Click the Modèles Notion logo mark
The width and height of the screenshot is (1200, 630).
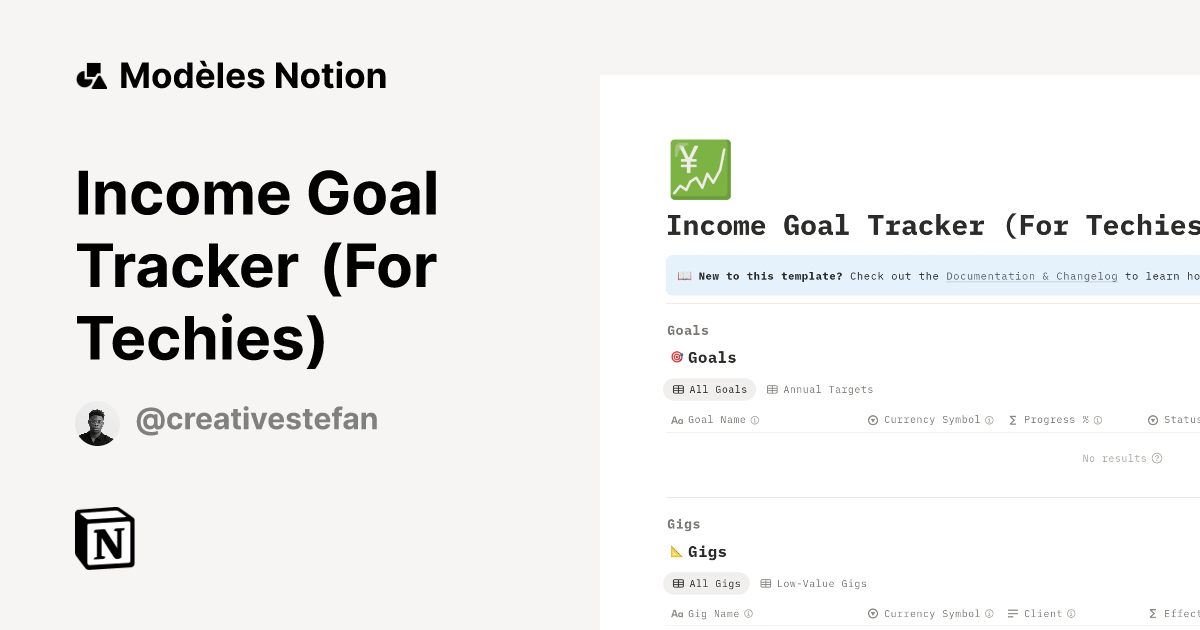(91, 75)
